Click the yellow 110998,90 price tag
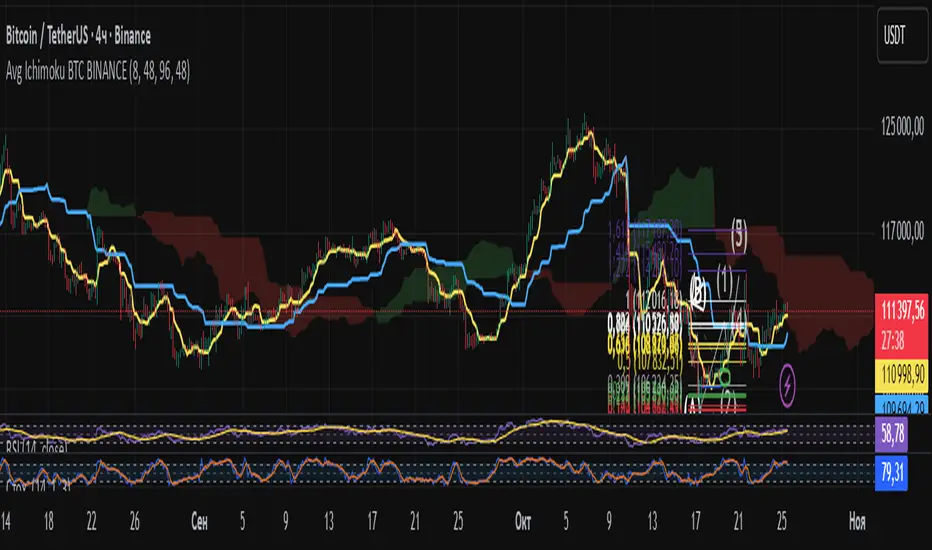 [901, 372]
